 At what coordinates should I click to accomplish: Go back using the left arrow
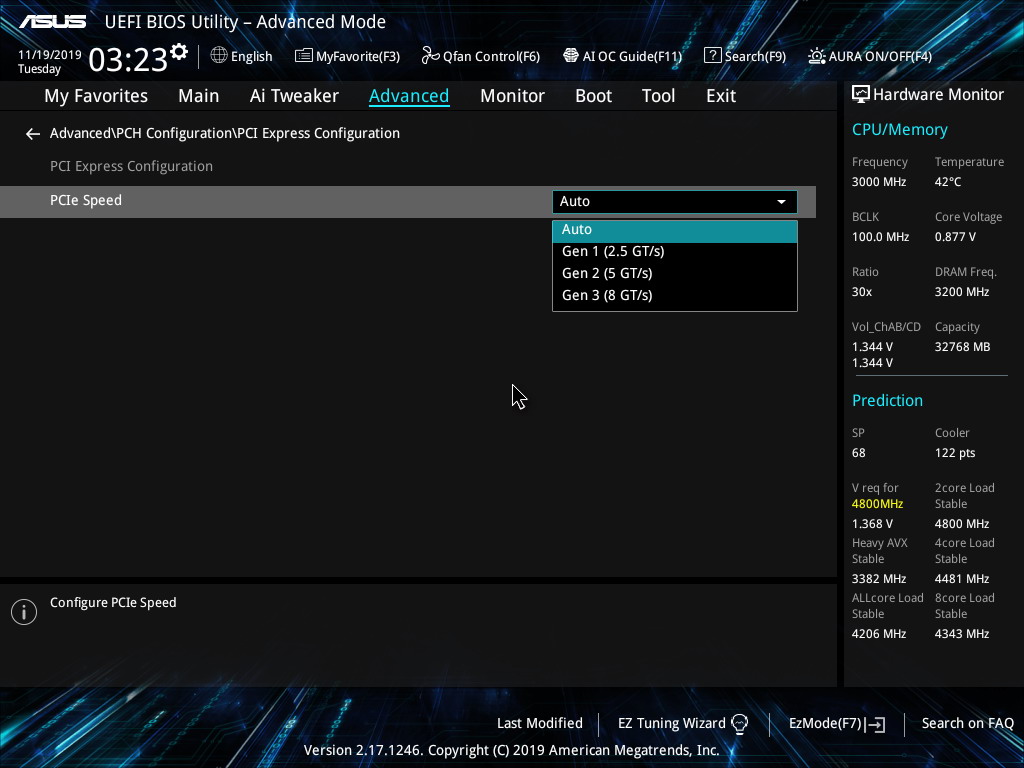[x=33, y=134]
